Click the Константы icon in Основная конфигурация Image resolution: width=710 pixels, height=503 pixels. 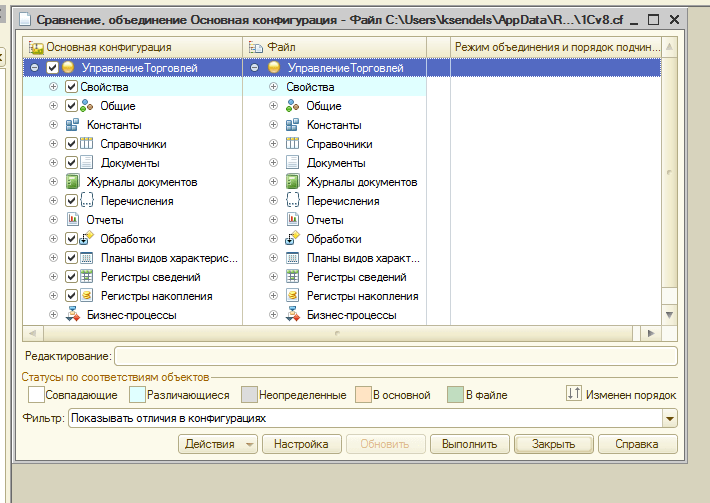coord(72,125)
